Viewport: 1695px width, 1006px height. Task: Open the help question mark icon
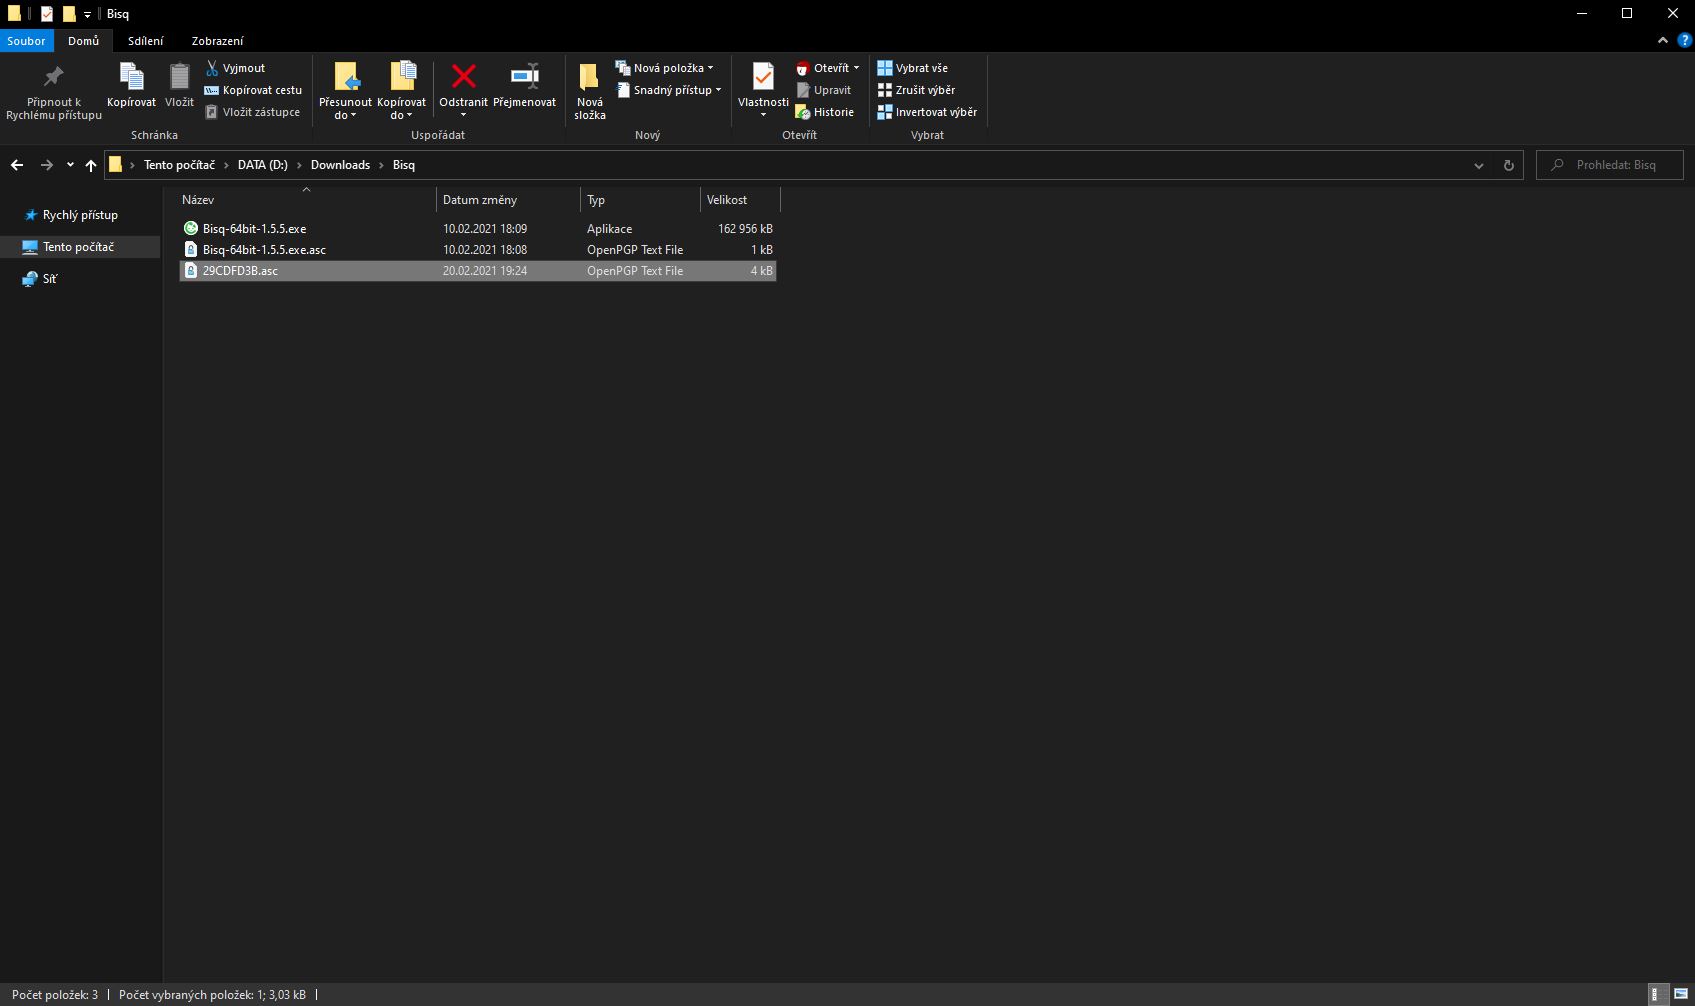(x=1684, y=40)
